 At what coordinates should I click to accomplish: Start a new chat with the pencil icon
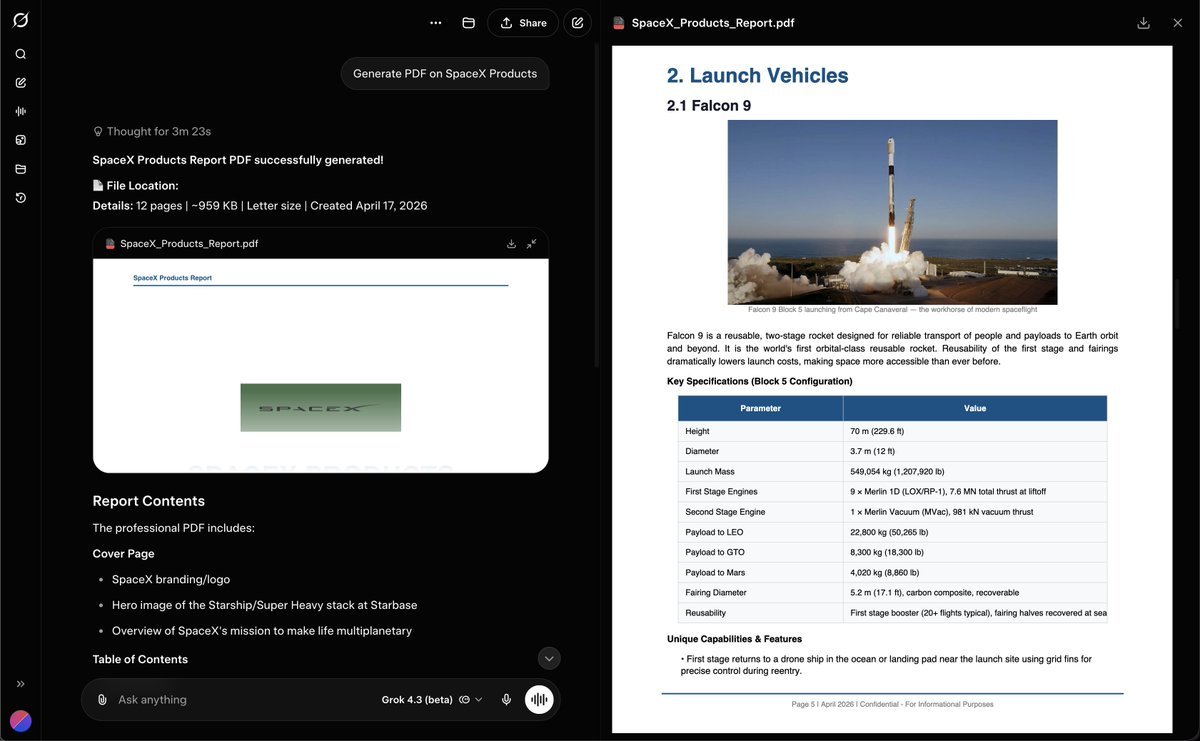pos(20,82)
